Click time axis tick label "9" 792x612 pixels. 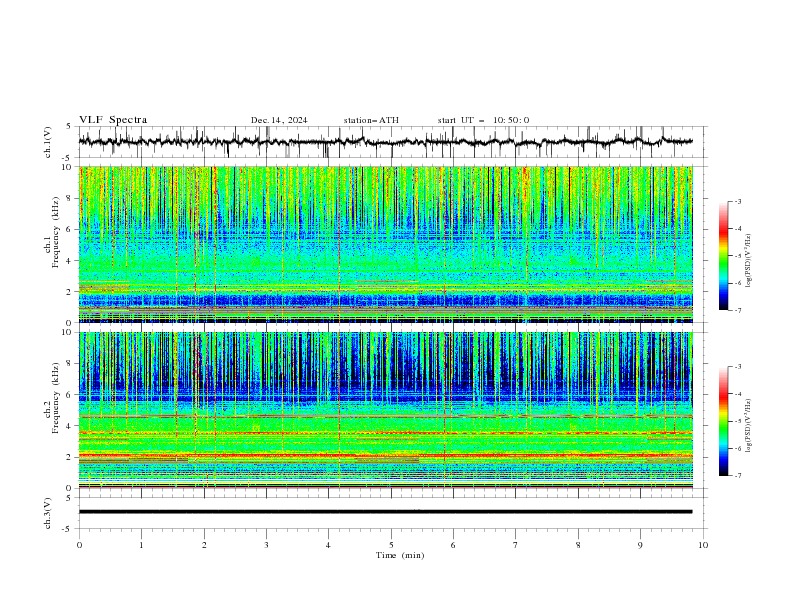click(x=640, y=545)
